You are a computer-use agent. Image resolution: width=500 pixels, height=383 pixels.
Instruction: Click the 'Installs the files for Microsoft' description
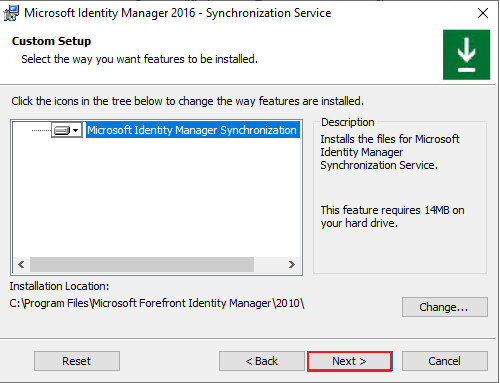390,152
